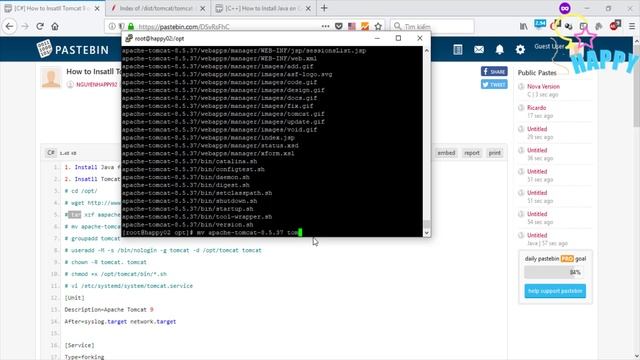
Task: Go back using the browser back arrow
Action: pos(9,27)
